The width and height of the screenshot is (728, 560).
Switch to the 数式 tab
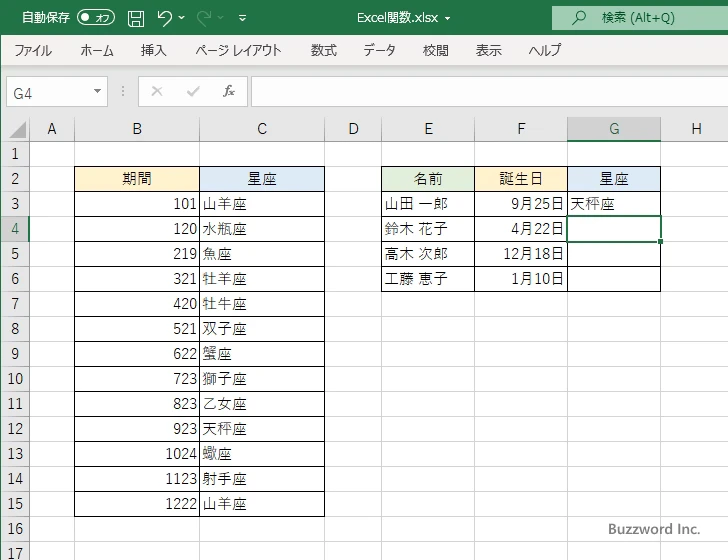pyautogui.click(x=324, y=50)
